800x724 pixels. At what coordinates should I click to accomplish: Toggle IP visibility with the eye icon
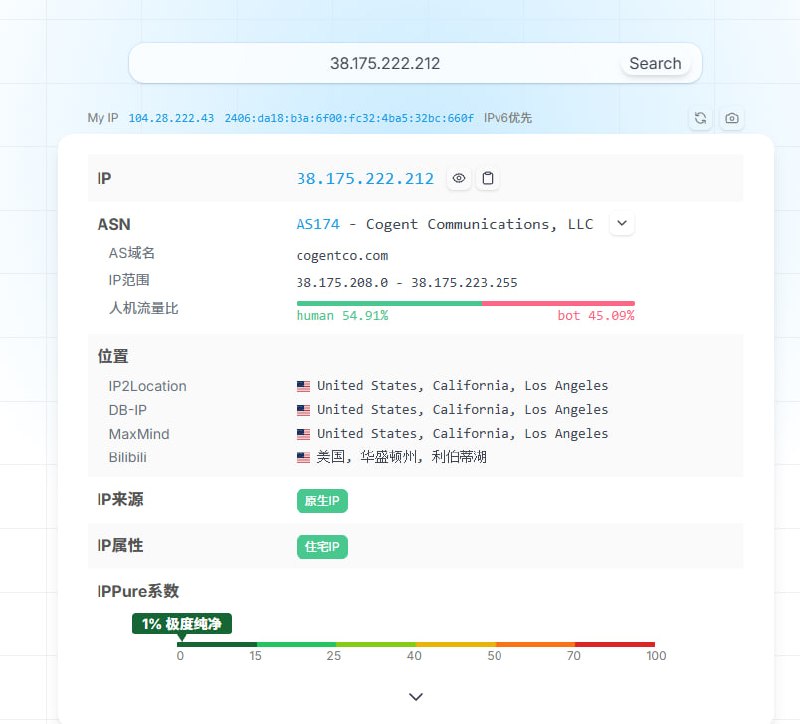[x=459, y=179]
